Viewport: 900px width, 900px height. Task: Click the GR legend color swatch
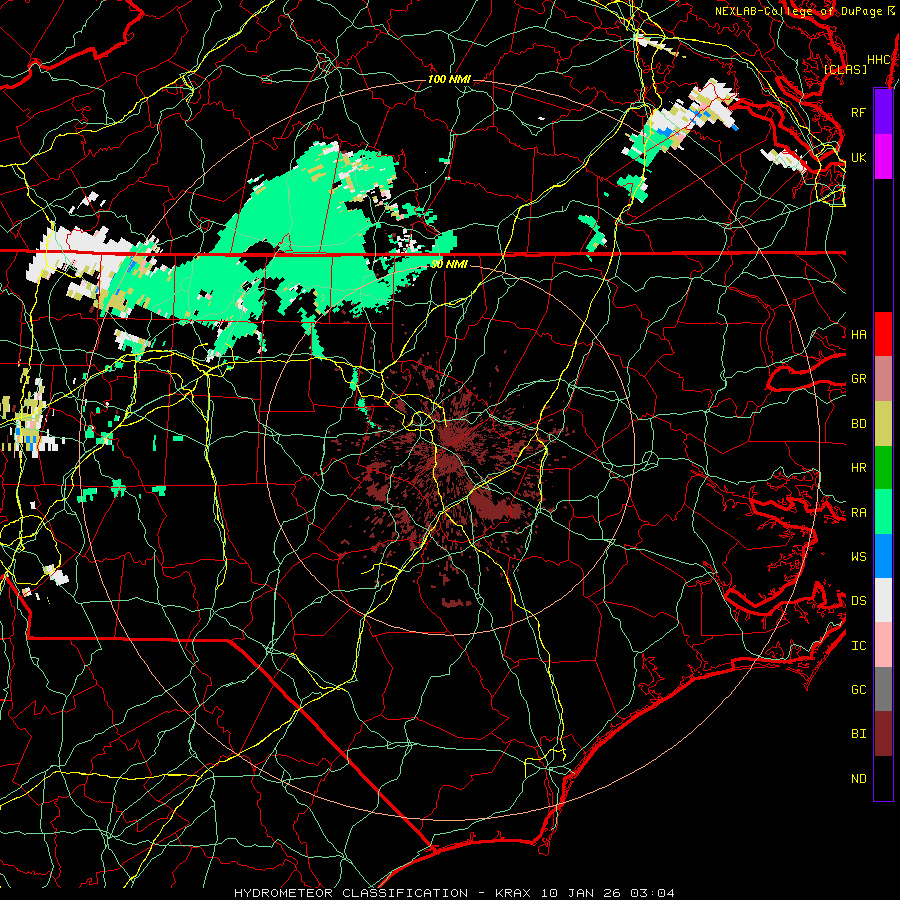point(883,378)
